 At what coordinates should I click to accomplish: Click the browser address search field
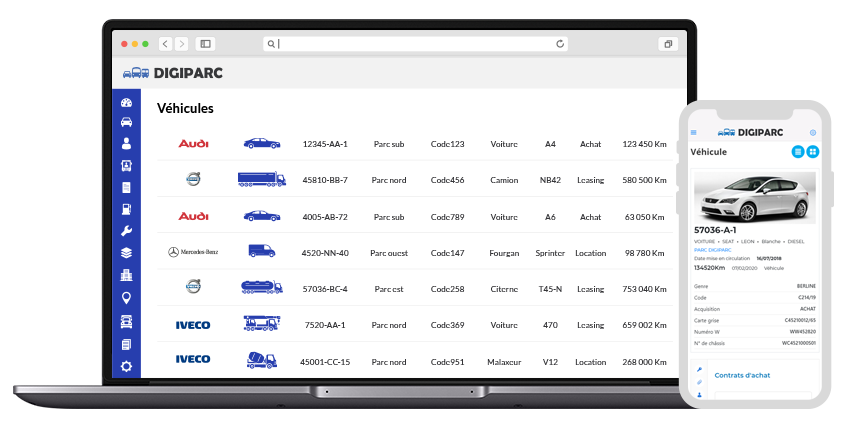pyautogui.click(x=415, y=44)
